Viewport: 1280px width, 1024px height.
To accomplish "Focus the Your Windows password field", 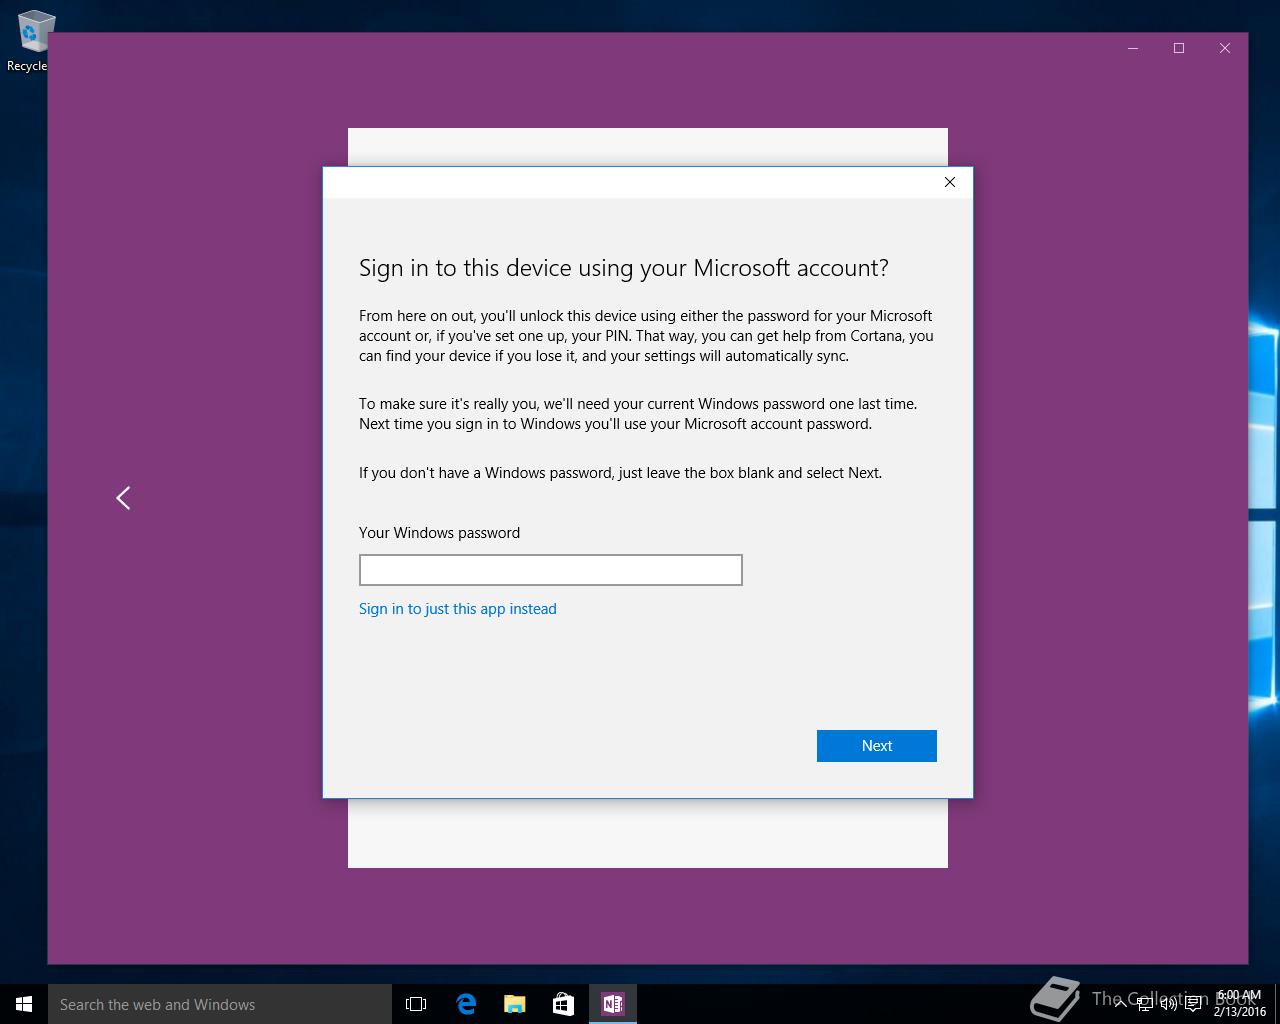I will [550, 570].
